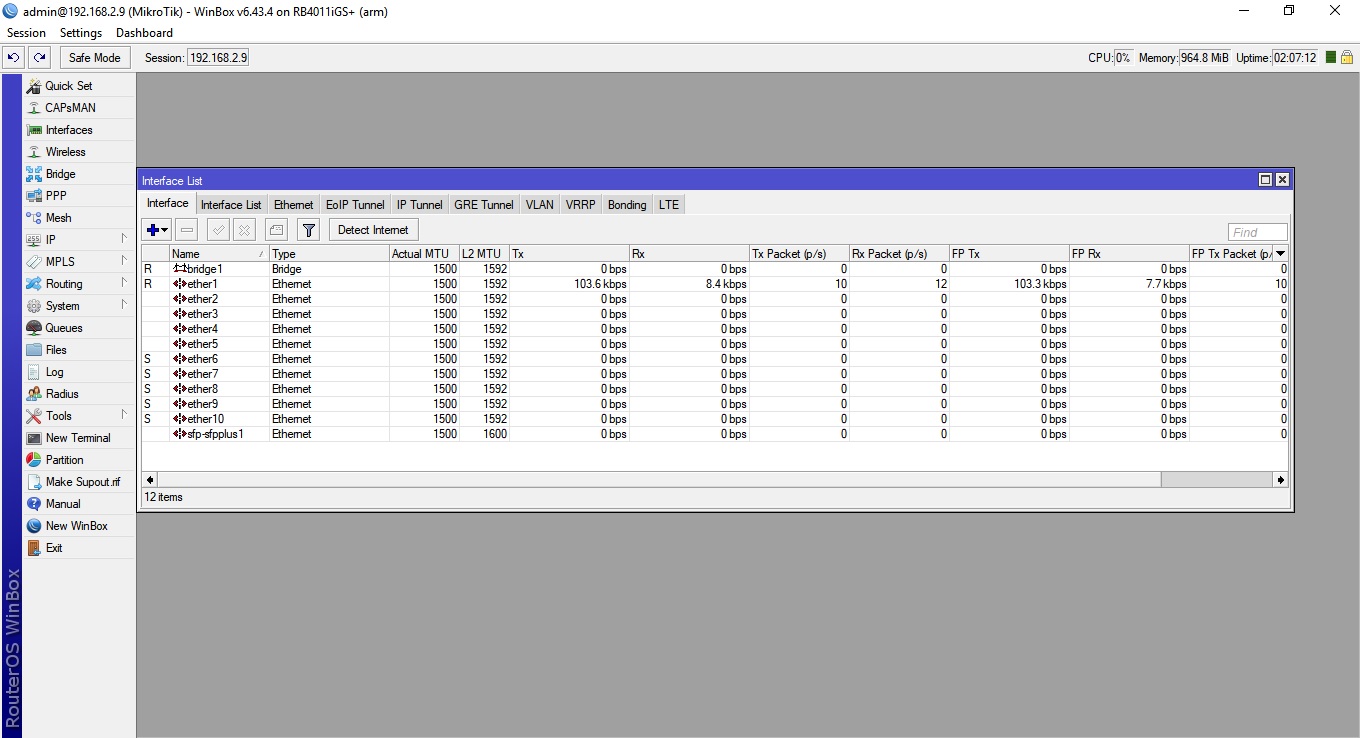This screenshot has height=738, width=1360.
Task: Open CAPsMAN from sidebar
Action: pyautogui.click(x=79, y=108)
